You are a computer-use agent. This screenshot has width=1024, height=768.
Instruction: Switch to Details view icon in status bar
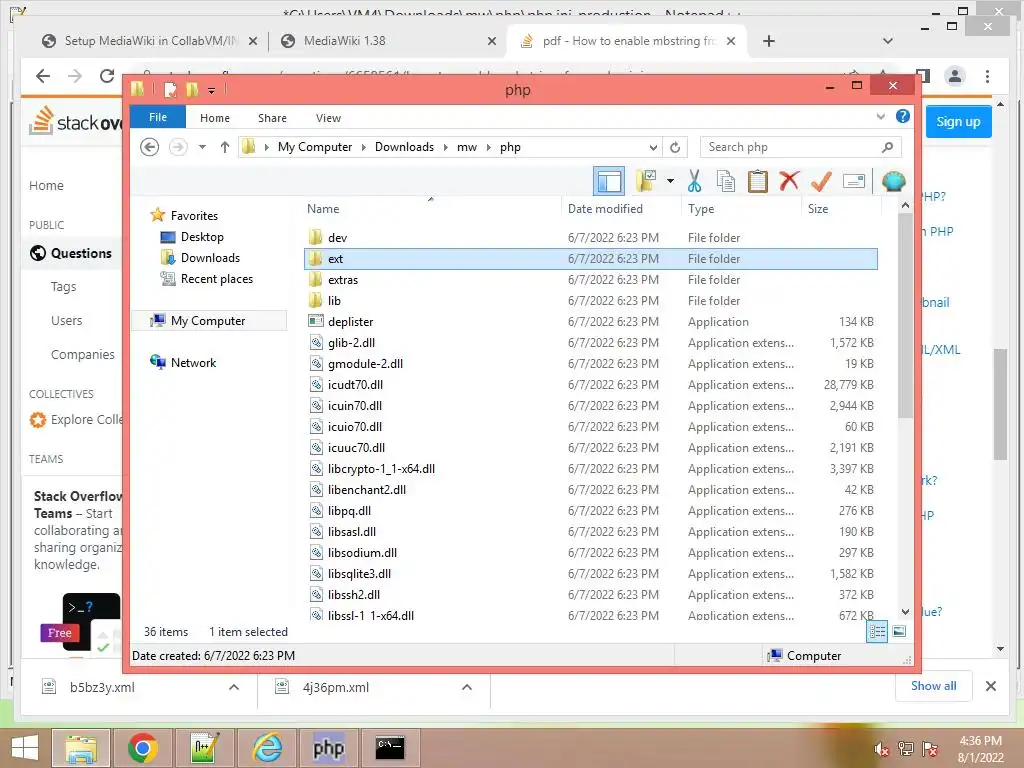(877, 631)
